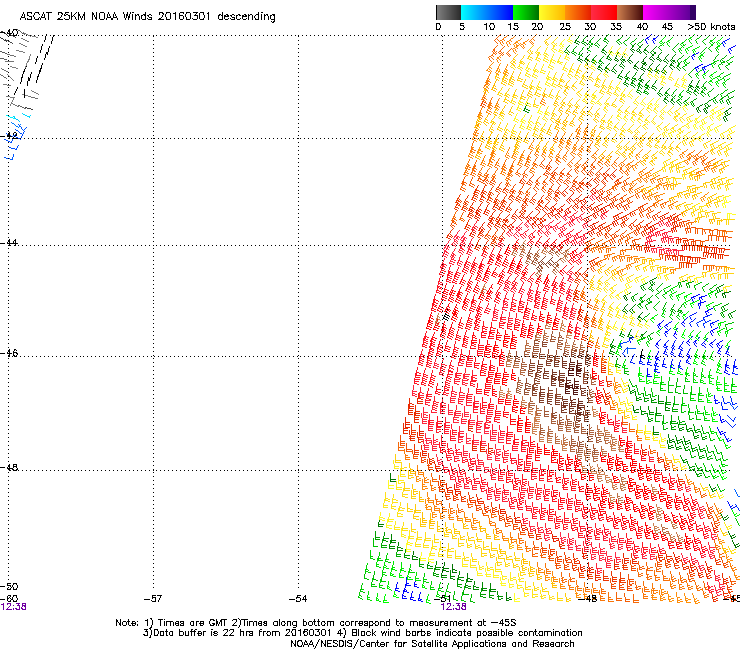The image size is (740, 650).
Task: Click the light blue wind barbs near -42 latitude
Action: [x=18, y=137]
